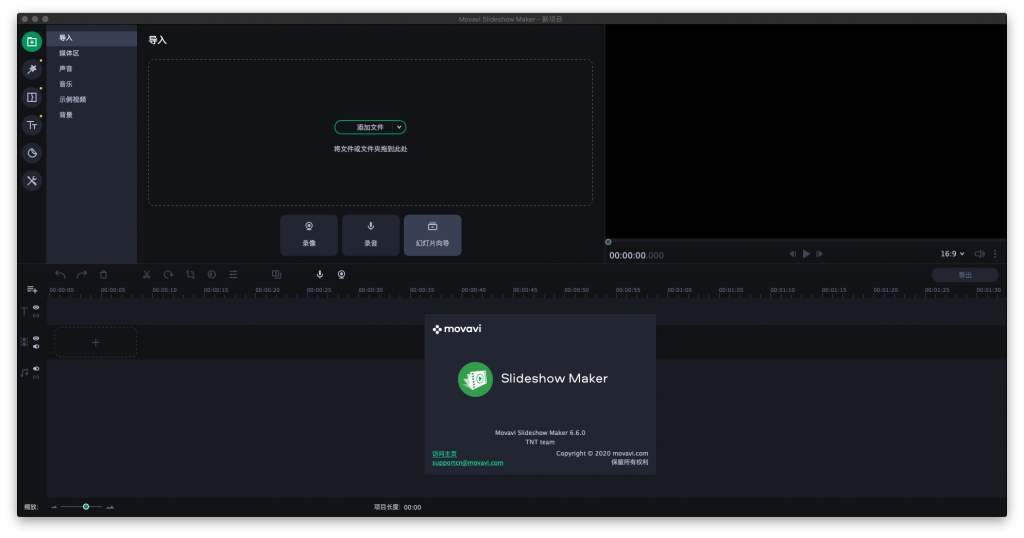Select the Backgrounds (背景) tab

[91, 115]
